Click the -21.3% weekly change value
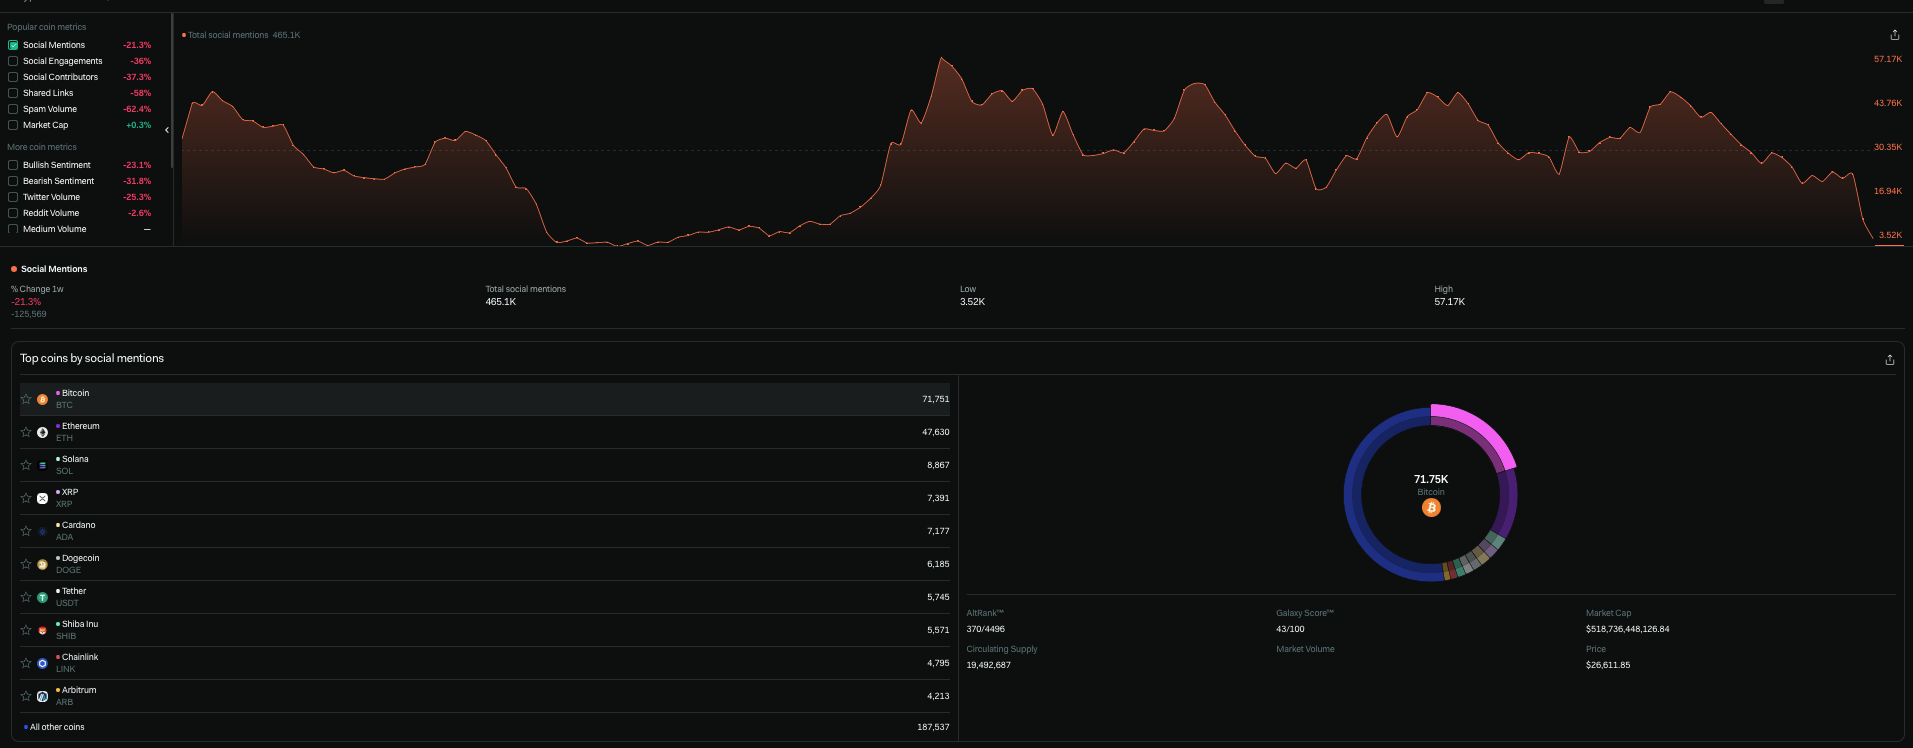 pos(26,302)
